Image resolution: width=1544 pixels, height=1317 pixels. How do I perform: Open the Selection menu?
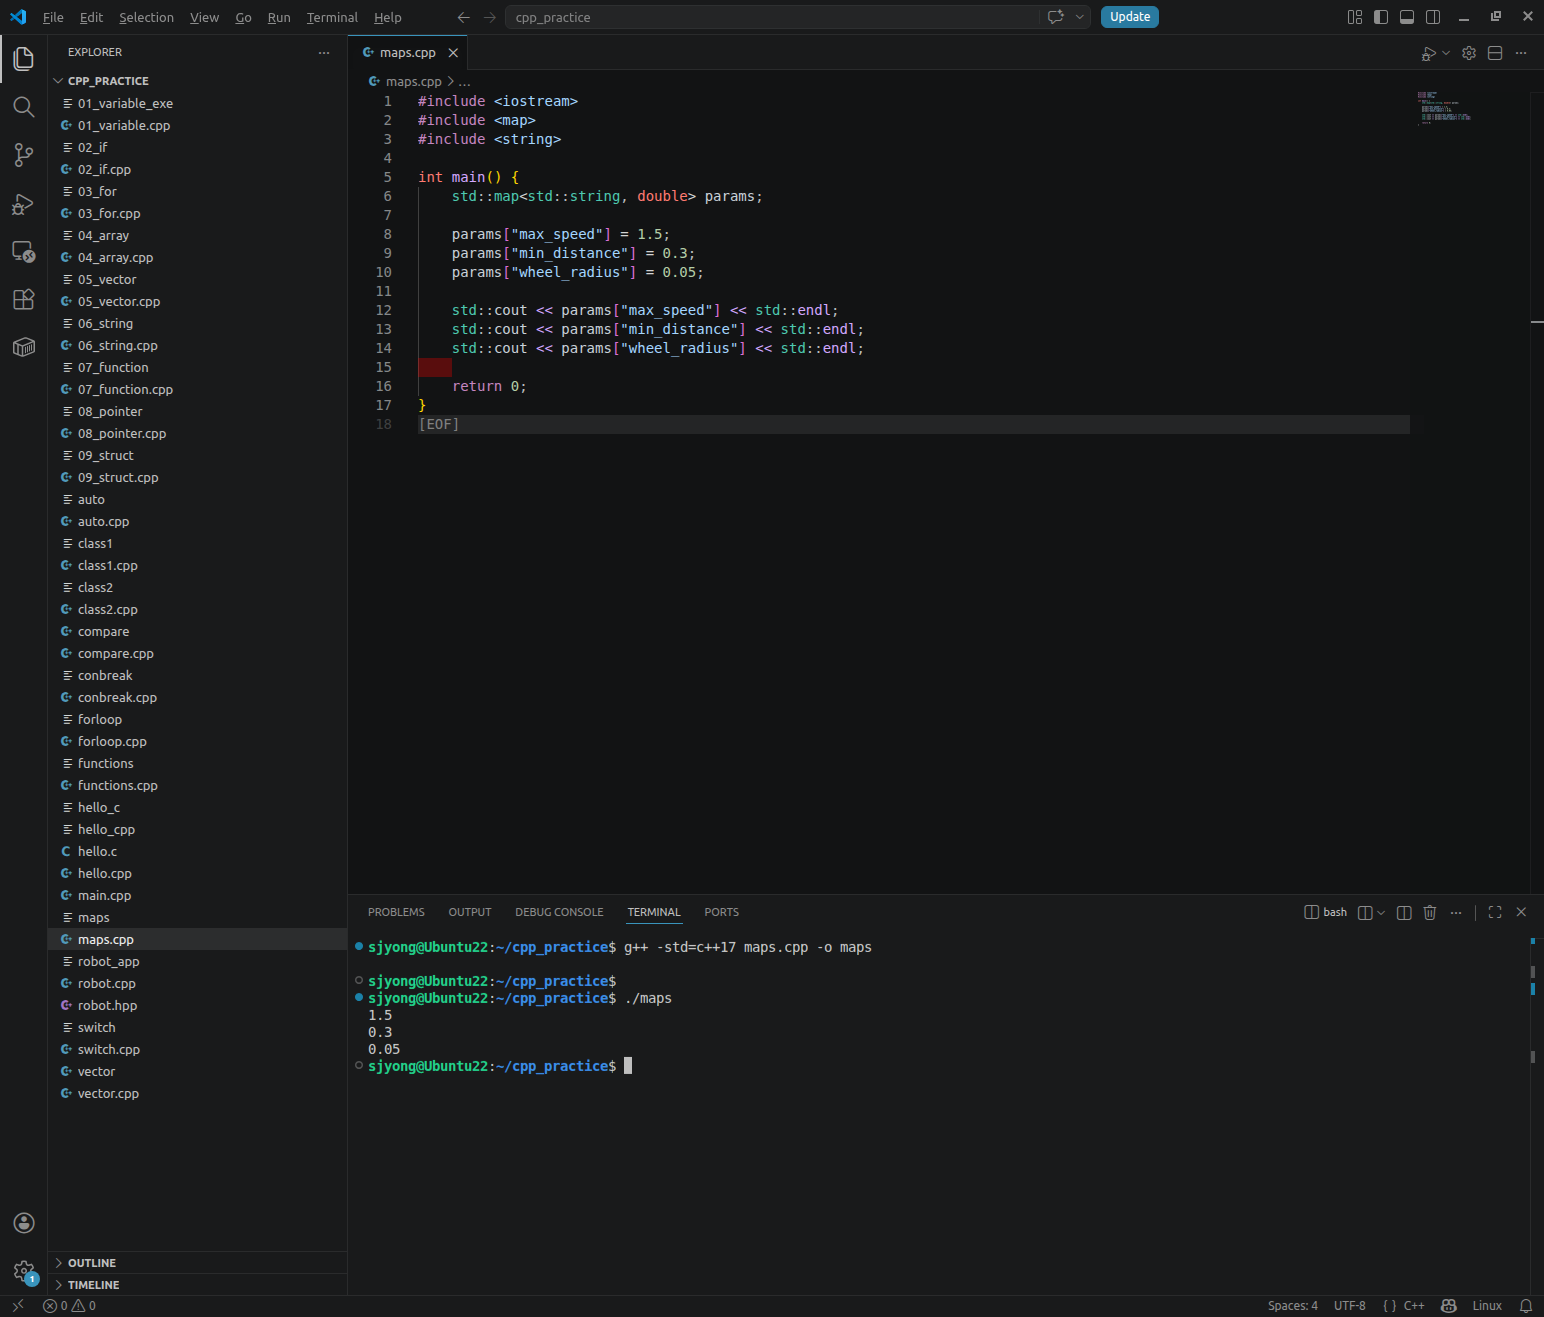point(146,17)
